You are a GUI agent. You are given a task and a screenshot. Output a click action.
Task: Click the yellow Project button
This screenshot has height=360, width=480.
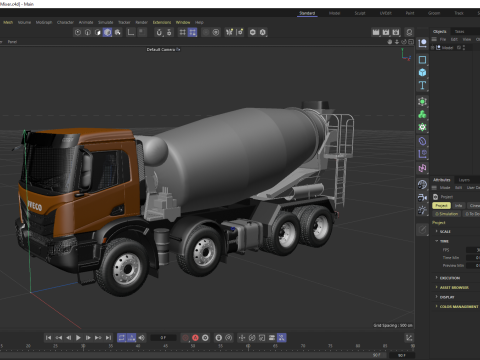[x=441, y=206]
